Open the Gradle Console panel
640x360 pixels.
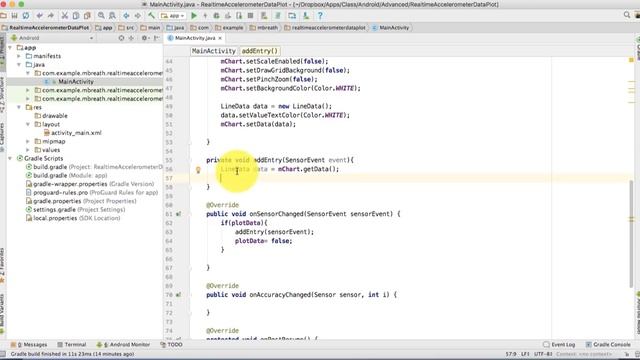pyautogui.click(x=608, y=345)
